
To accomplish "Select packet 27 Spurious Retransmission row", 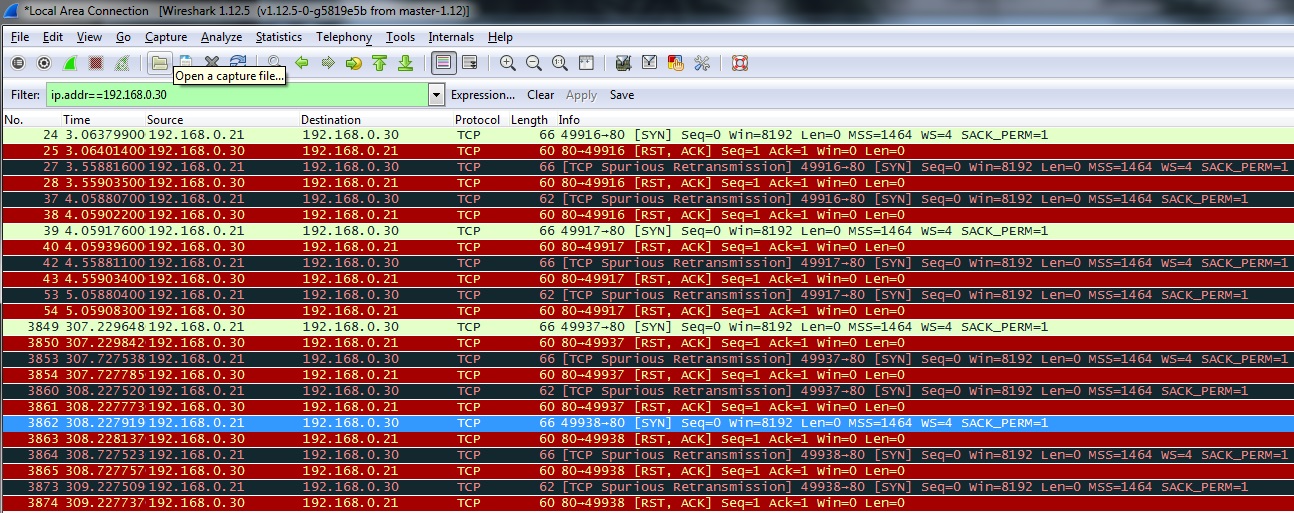I will [x=647, y=167].
